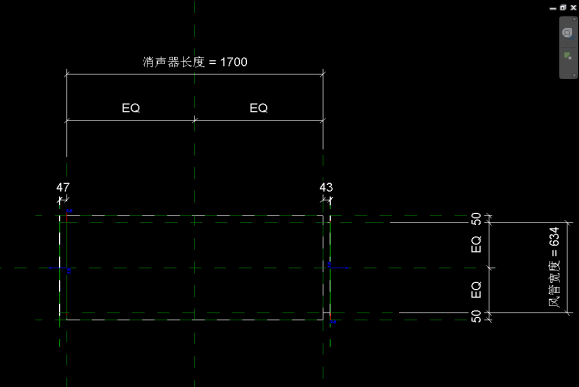This screenshot has height=387, width=579.
Task: Toggle the left EQ on the length dimension
Action: [131, 108]
